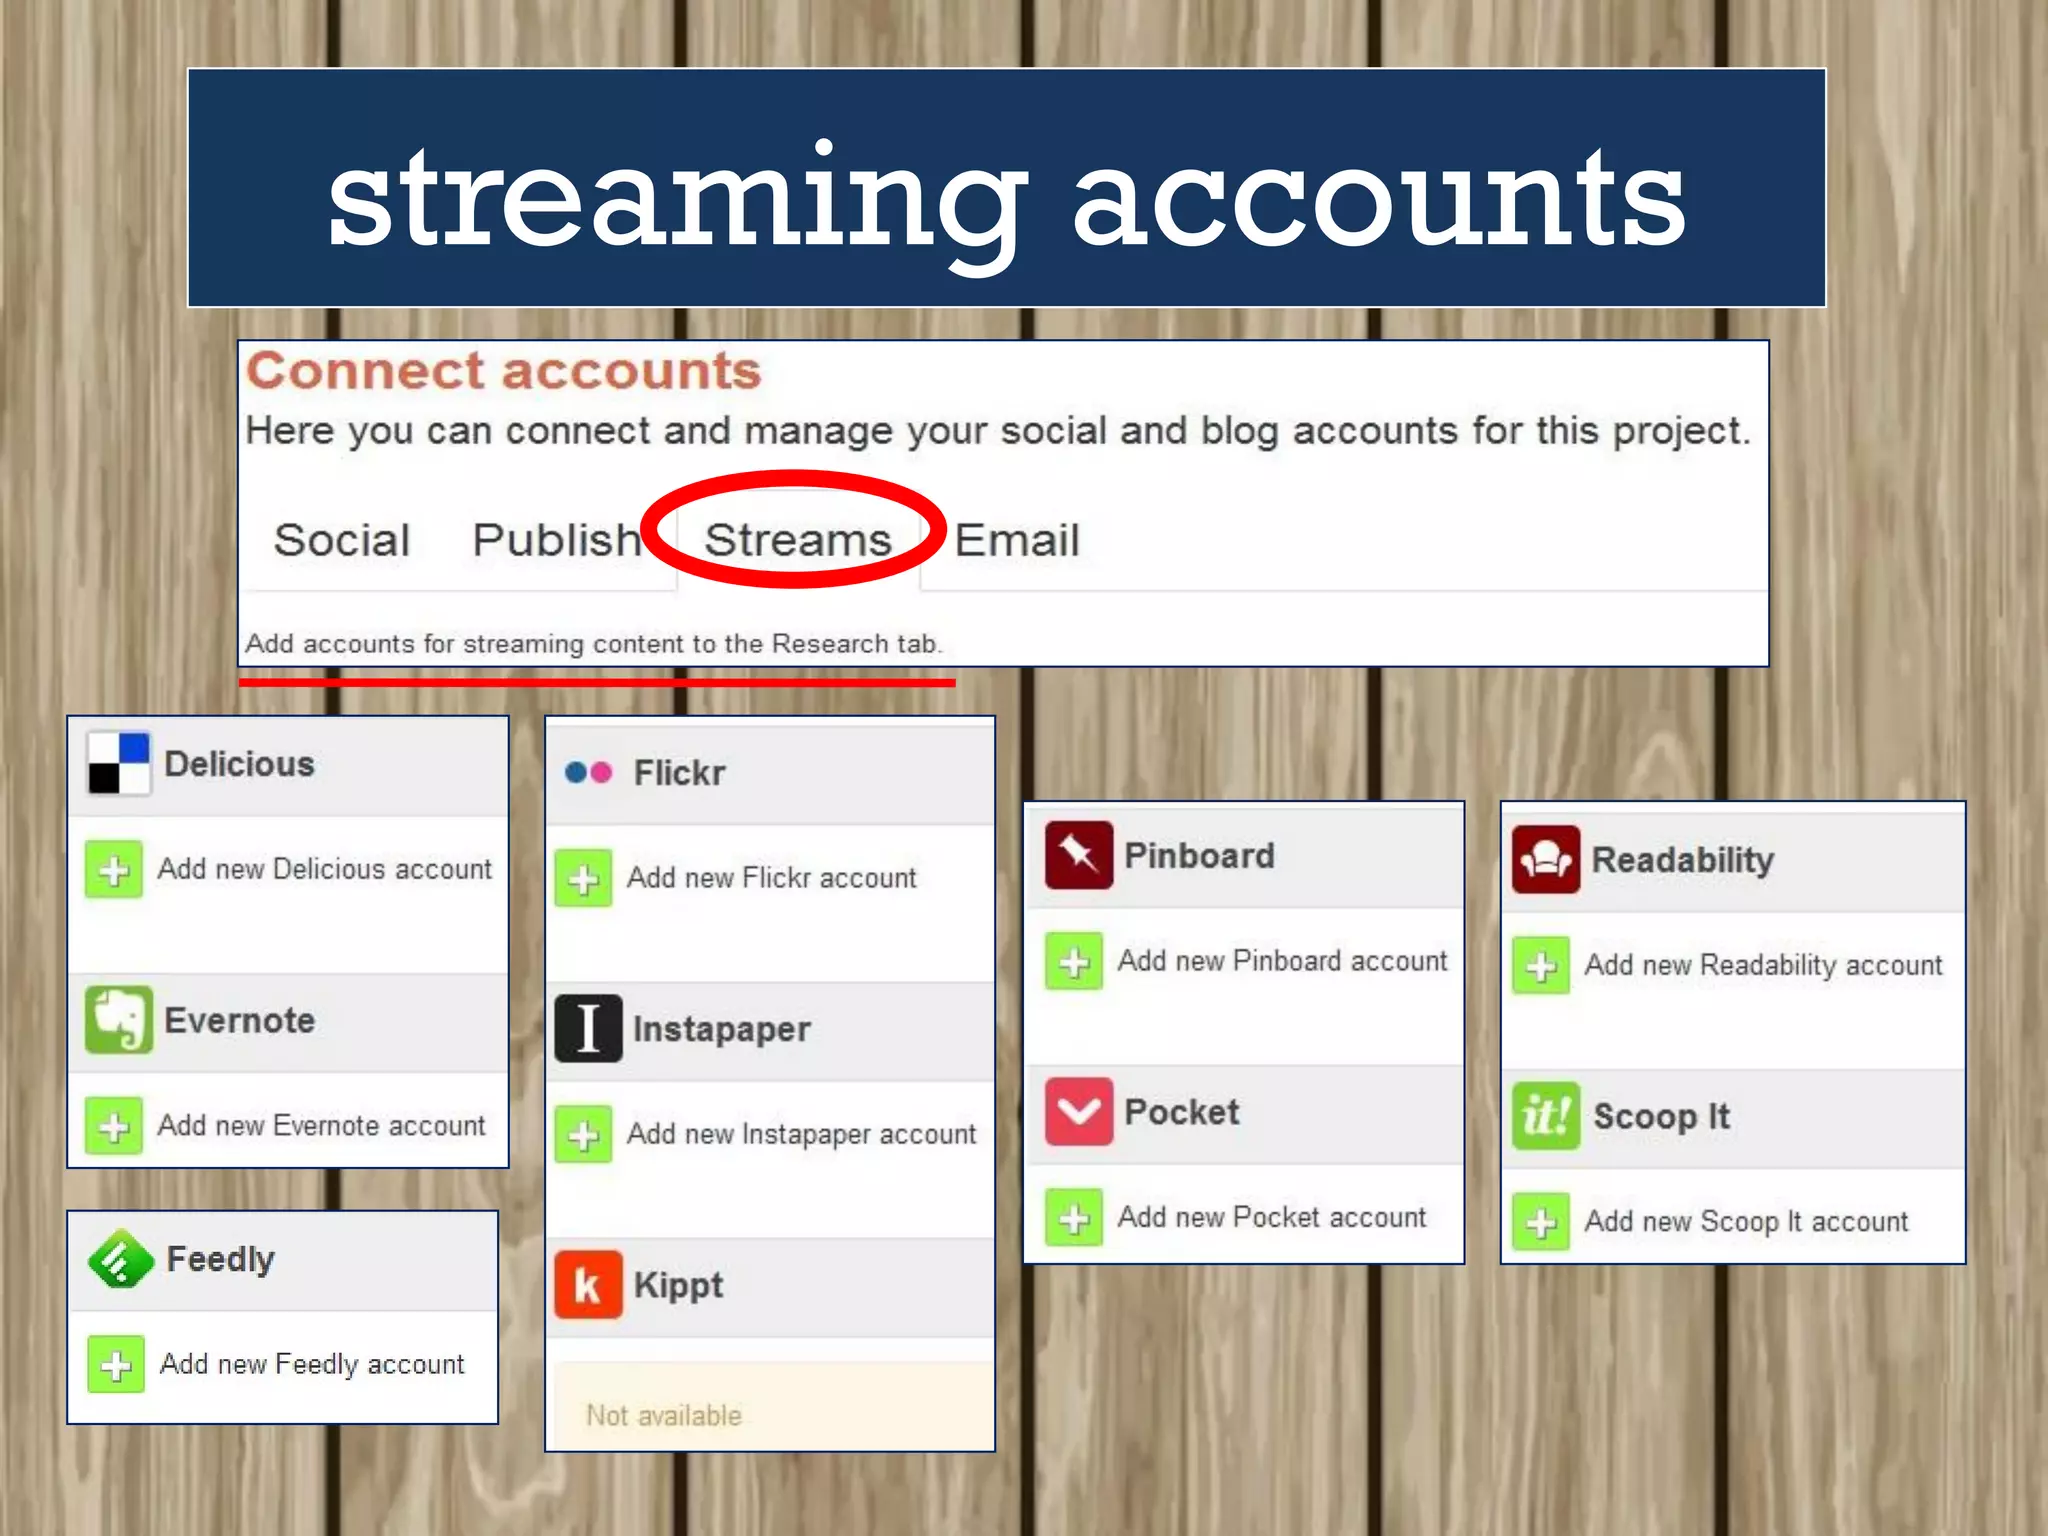The image size is (2048, 1536).
Task: Click Add new Delicious account link
Action: point(325,869)
